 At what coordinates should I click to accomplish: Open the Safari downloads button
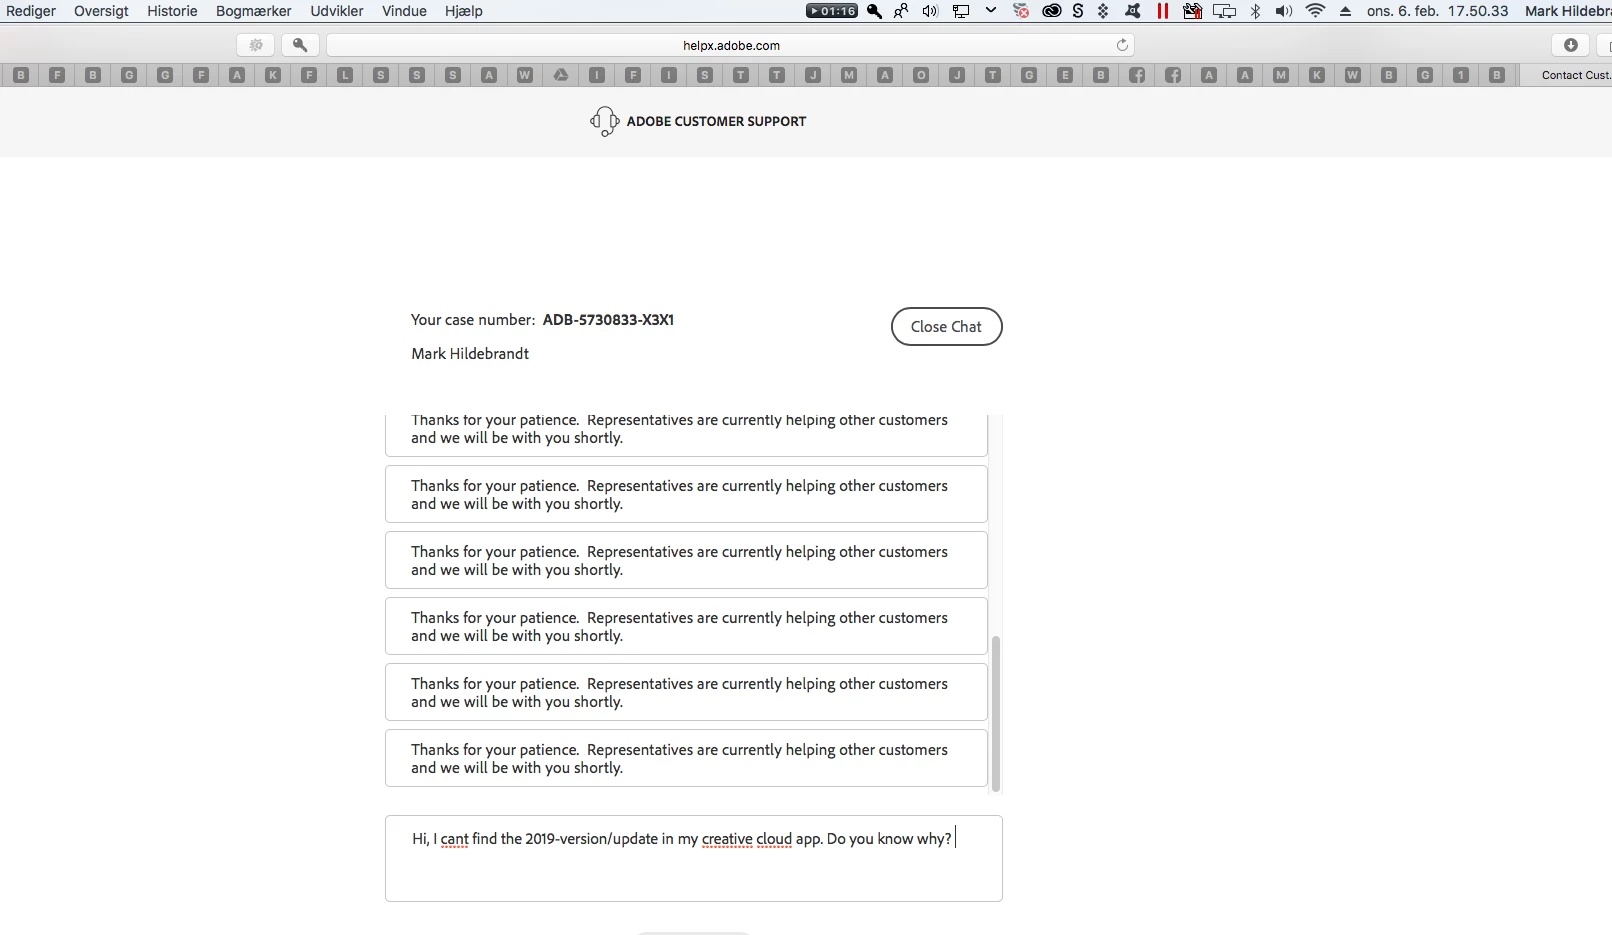[x=1571, y=45]
